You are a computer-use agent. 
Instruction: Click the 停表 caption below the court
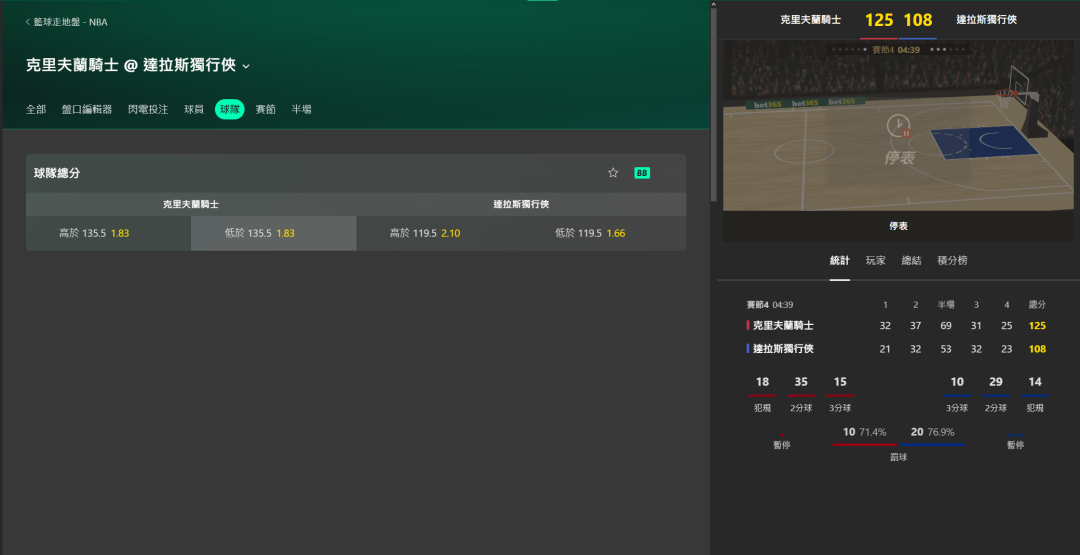[898, 226]
